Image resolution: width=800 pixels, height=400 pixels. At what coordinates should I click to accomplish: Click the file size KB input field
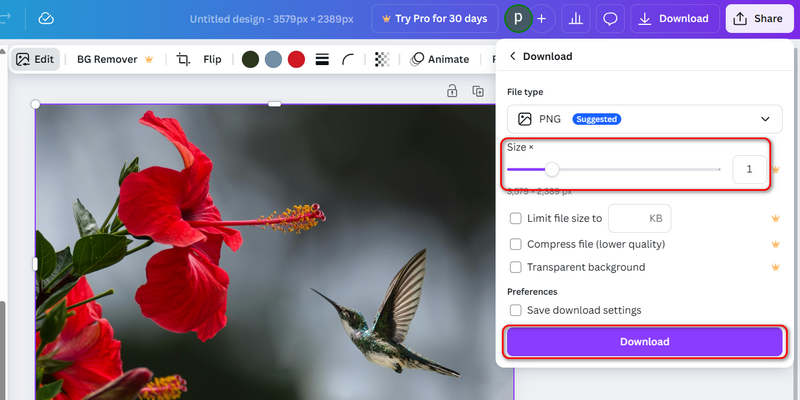[x=639, y=218]
